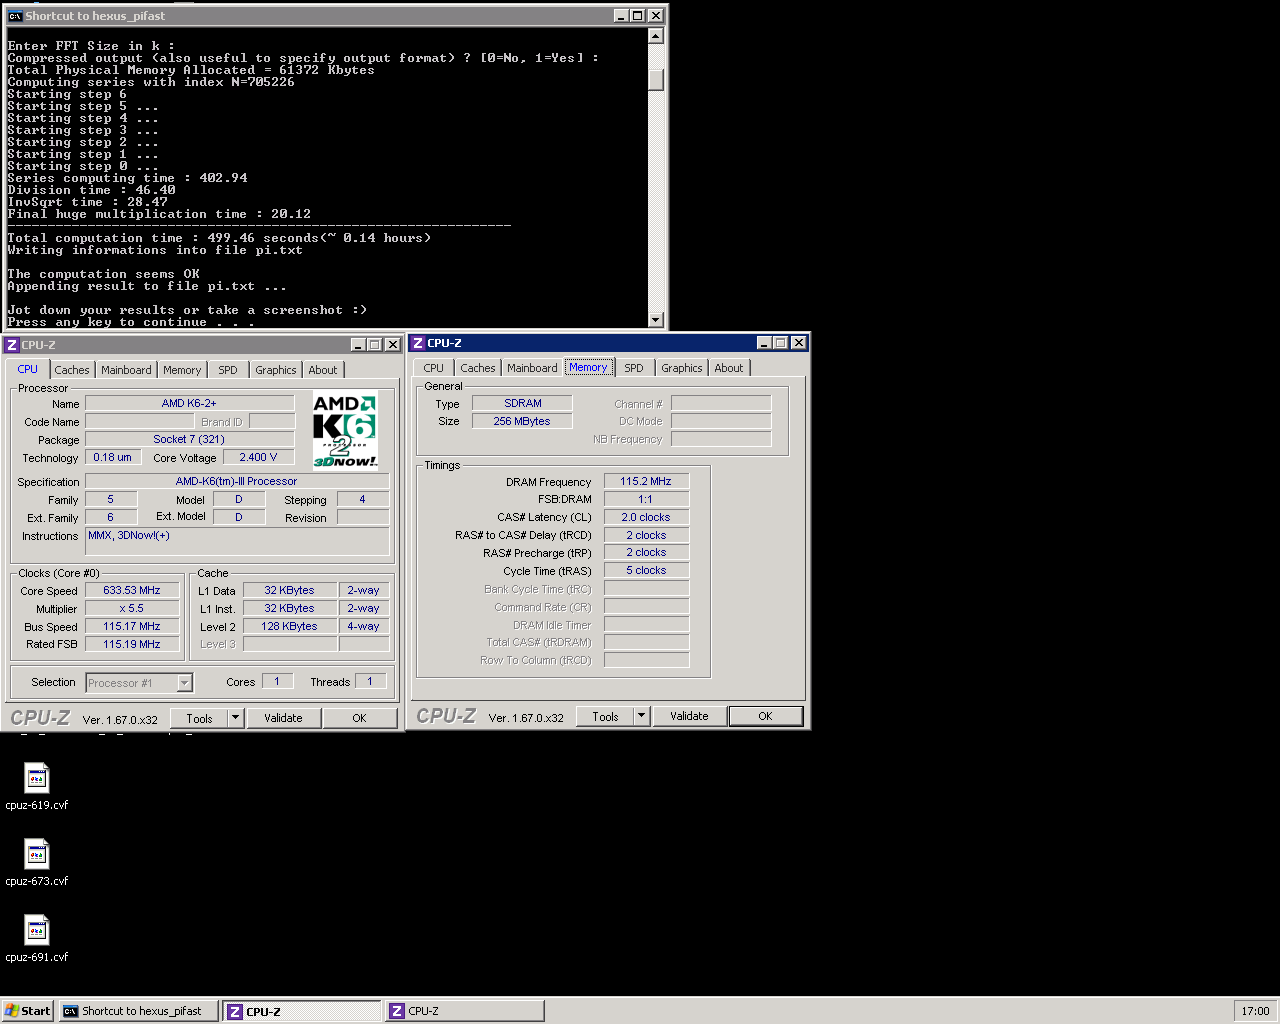Viewport: 1280px width, 1024px height.
Task: Open Mainboard tab in left CPU-Z window
Action: [126, 370]
